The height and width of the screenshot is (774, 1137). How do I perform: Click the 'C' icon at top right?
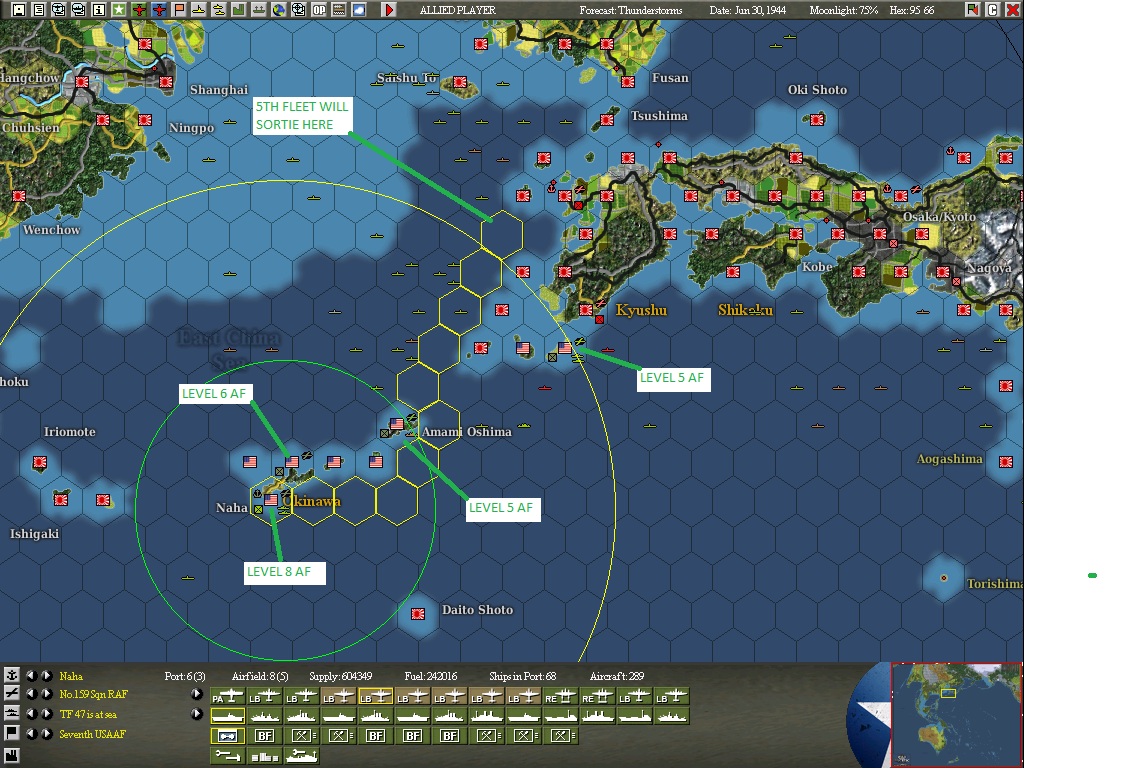[993, 10]
